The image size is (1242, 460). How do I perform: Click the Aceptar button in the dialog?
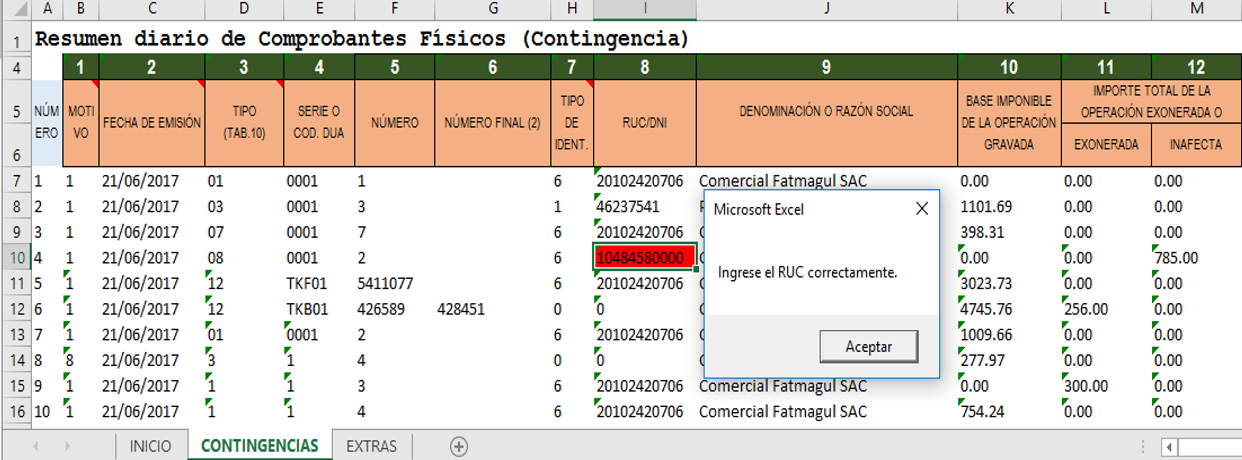[868, 346]
